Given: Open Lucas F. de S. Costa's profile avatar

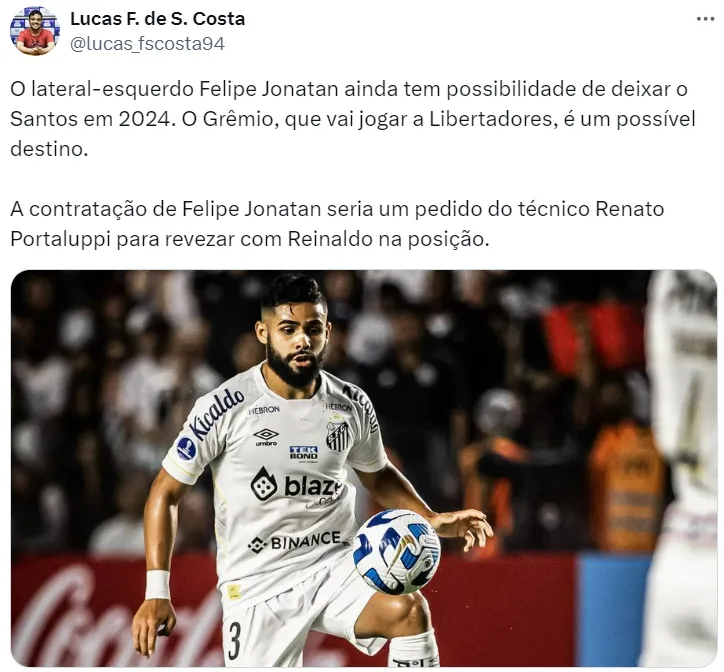Looking at the screenshot, I should pyautogui.click(x=35, y=31).
